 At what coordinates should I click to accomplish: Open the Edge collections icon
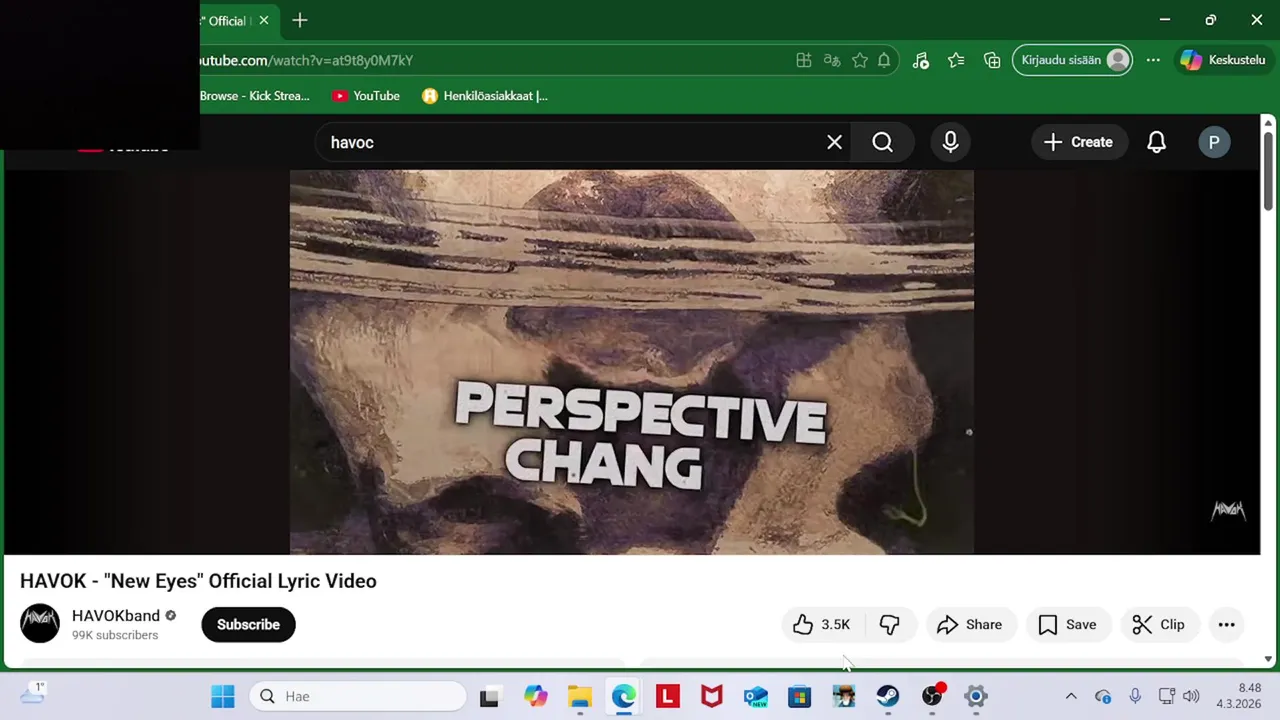pyautogui.click(x=992, y=60)
